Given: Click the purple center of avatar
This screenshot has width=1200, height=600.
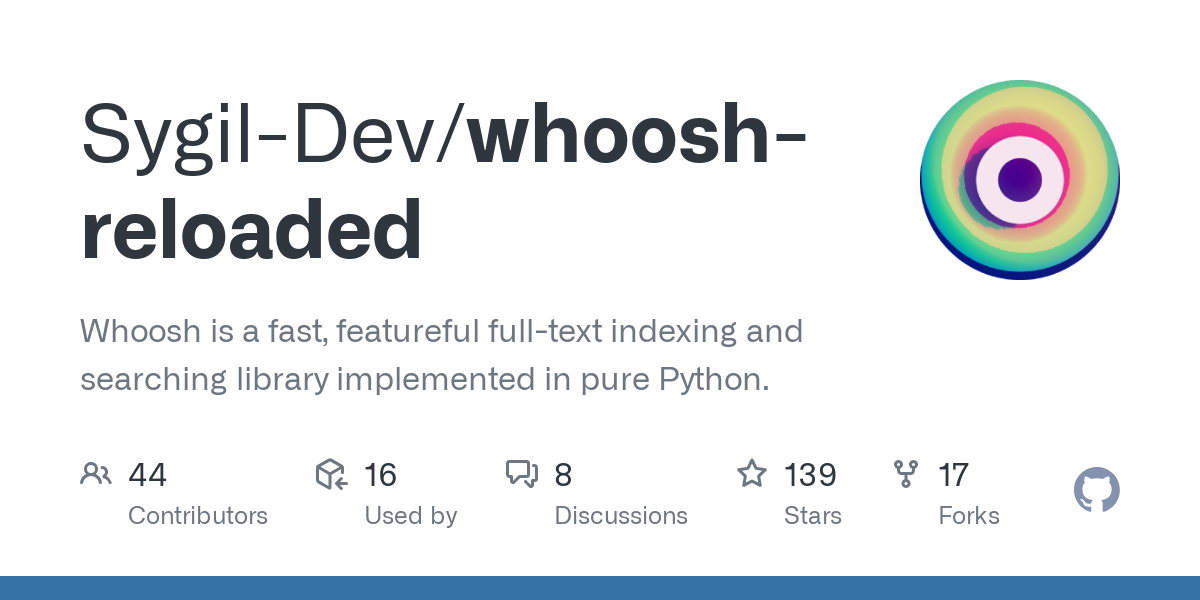Looking at the screenshot, I should (x=1019, y=180).
